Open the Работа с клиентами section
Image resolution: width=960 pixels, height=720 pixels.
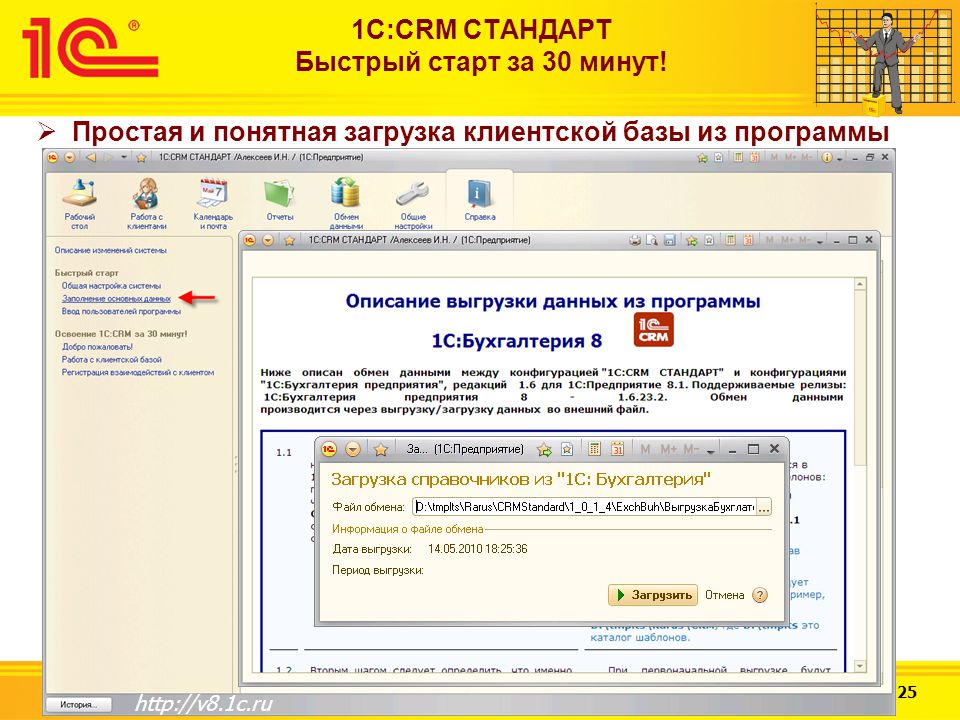click(x=146, y=204)
